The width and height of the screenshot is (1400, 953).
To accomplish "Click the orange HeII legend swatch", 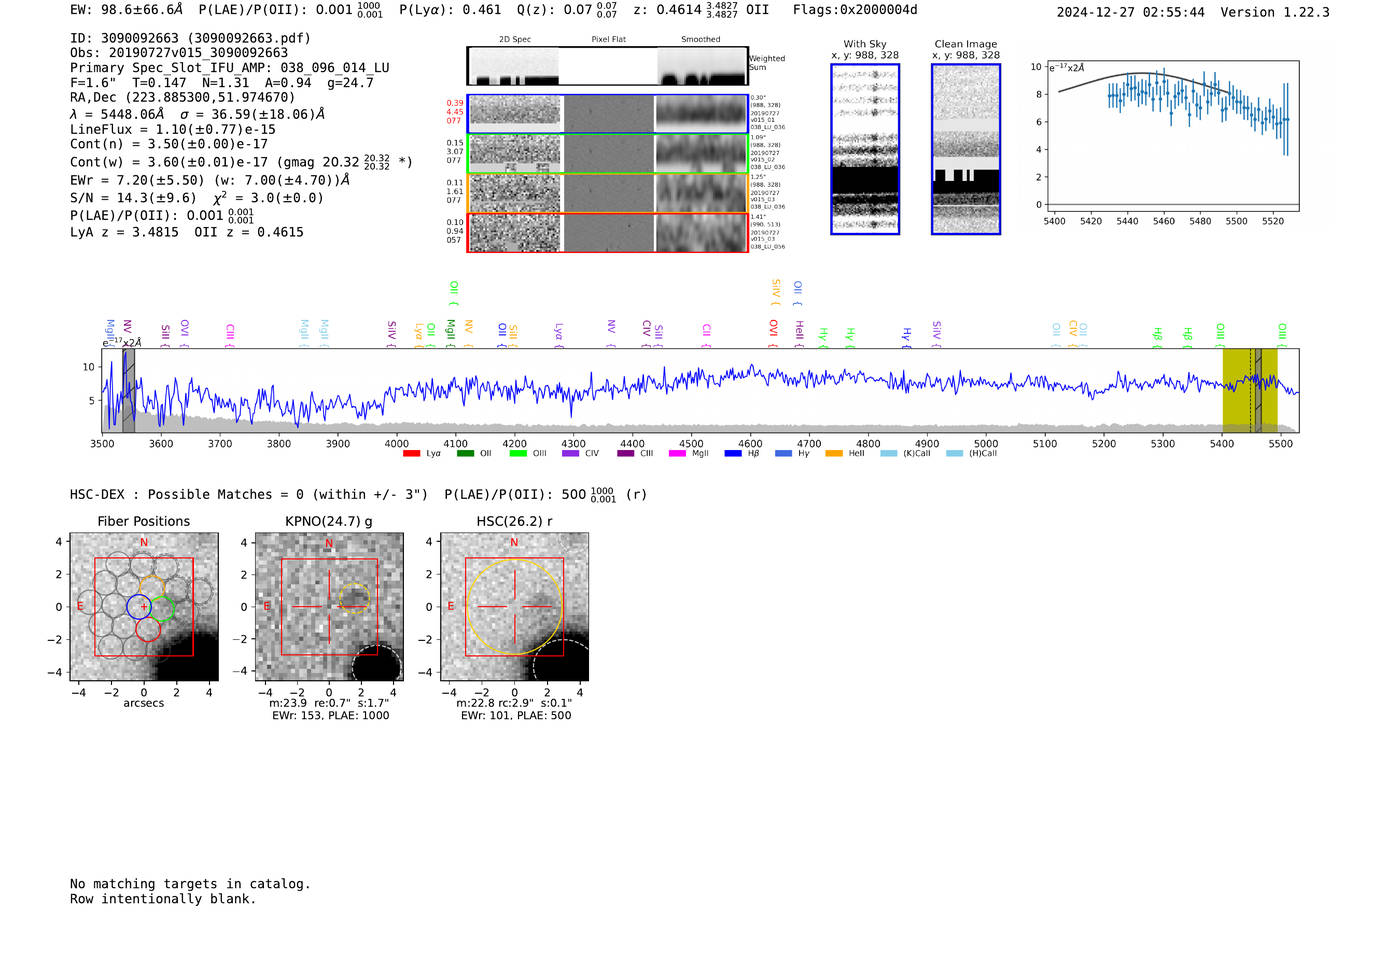I will pyautogui.click(x=834, y=454).
